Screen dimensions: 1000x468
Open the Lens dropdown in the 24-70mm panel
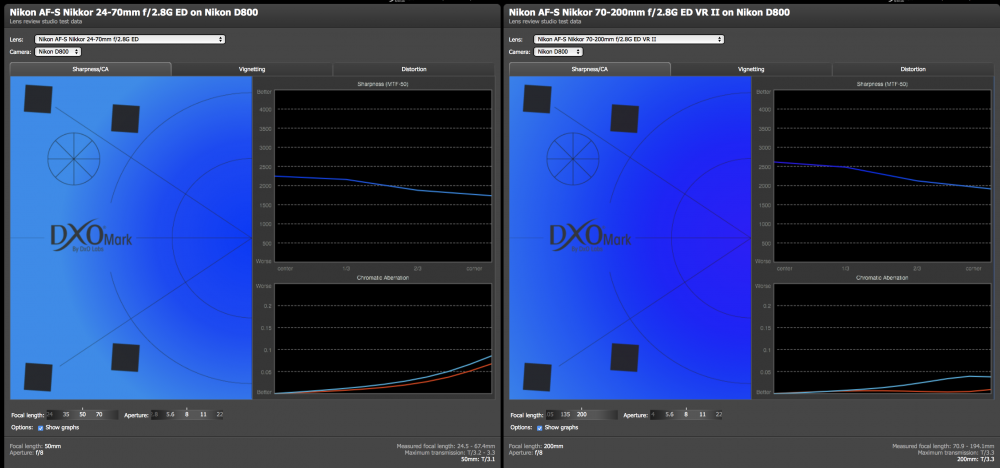pyautogui.click(x=129, y=40)
